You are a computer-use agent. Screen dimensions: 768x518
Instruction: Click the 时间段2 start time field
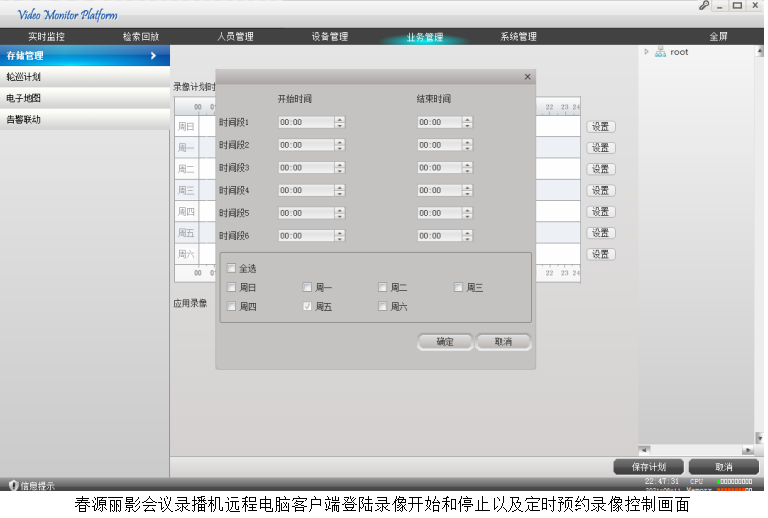click(306, 145)
